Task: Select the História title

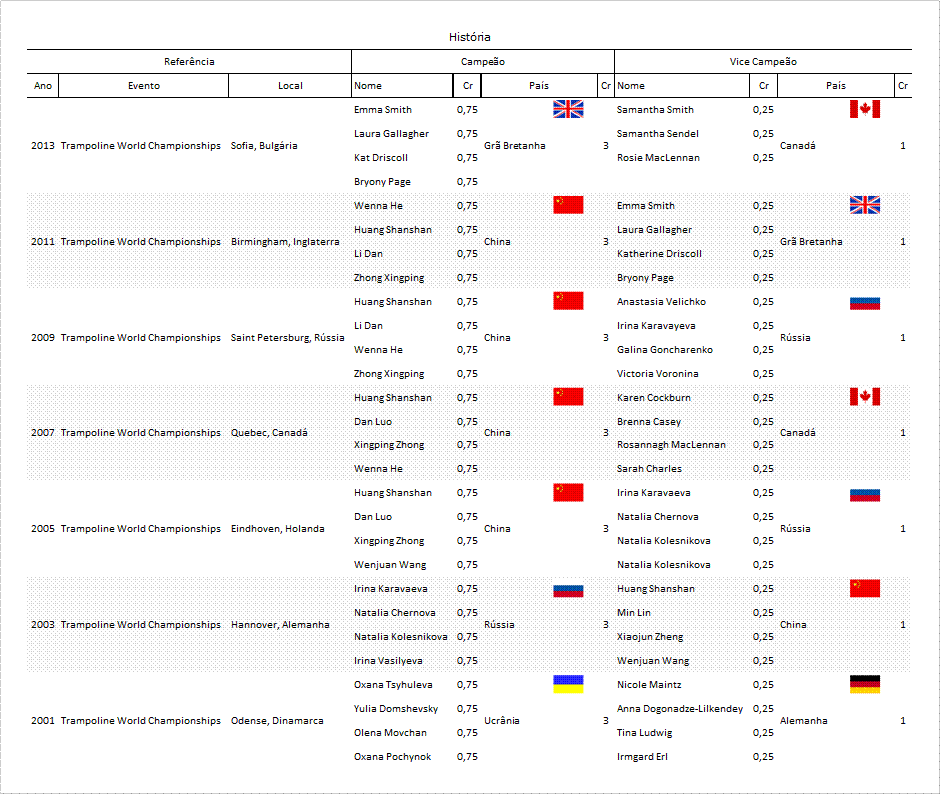Action: 469,37
